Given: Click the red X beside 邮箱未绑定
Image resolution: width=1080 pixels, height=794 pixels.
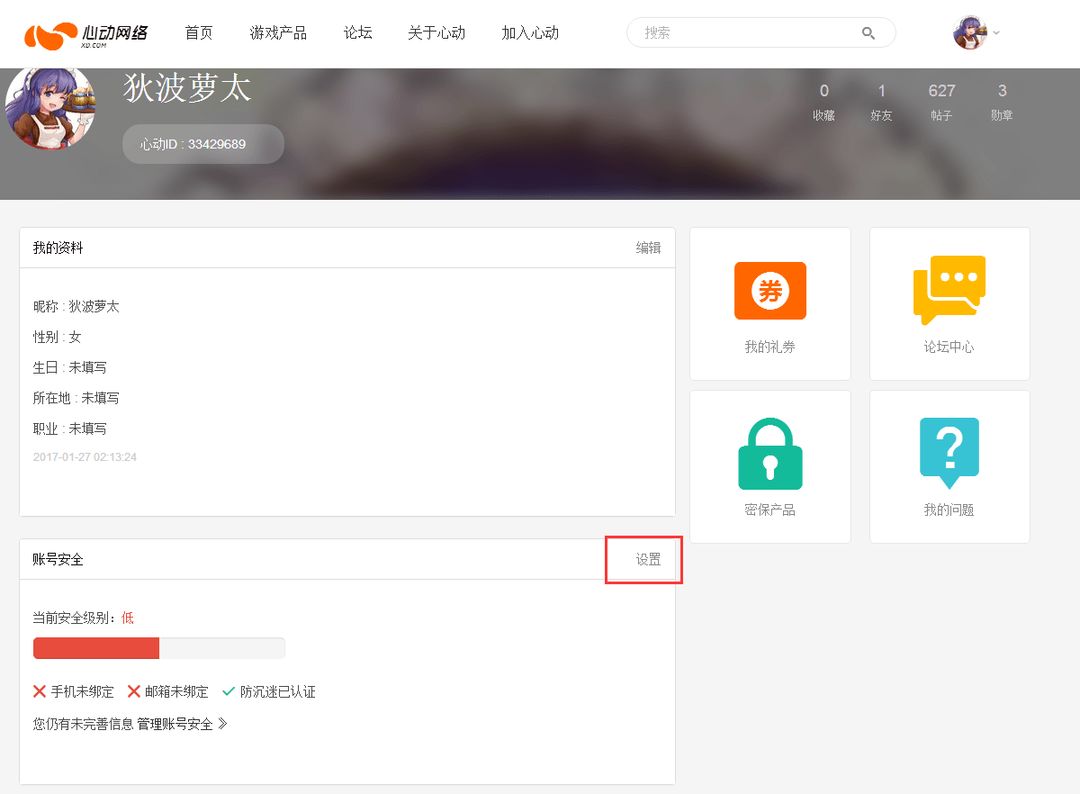Looking at the screenshot, I should click(134, 691).
